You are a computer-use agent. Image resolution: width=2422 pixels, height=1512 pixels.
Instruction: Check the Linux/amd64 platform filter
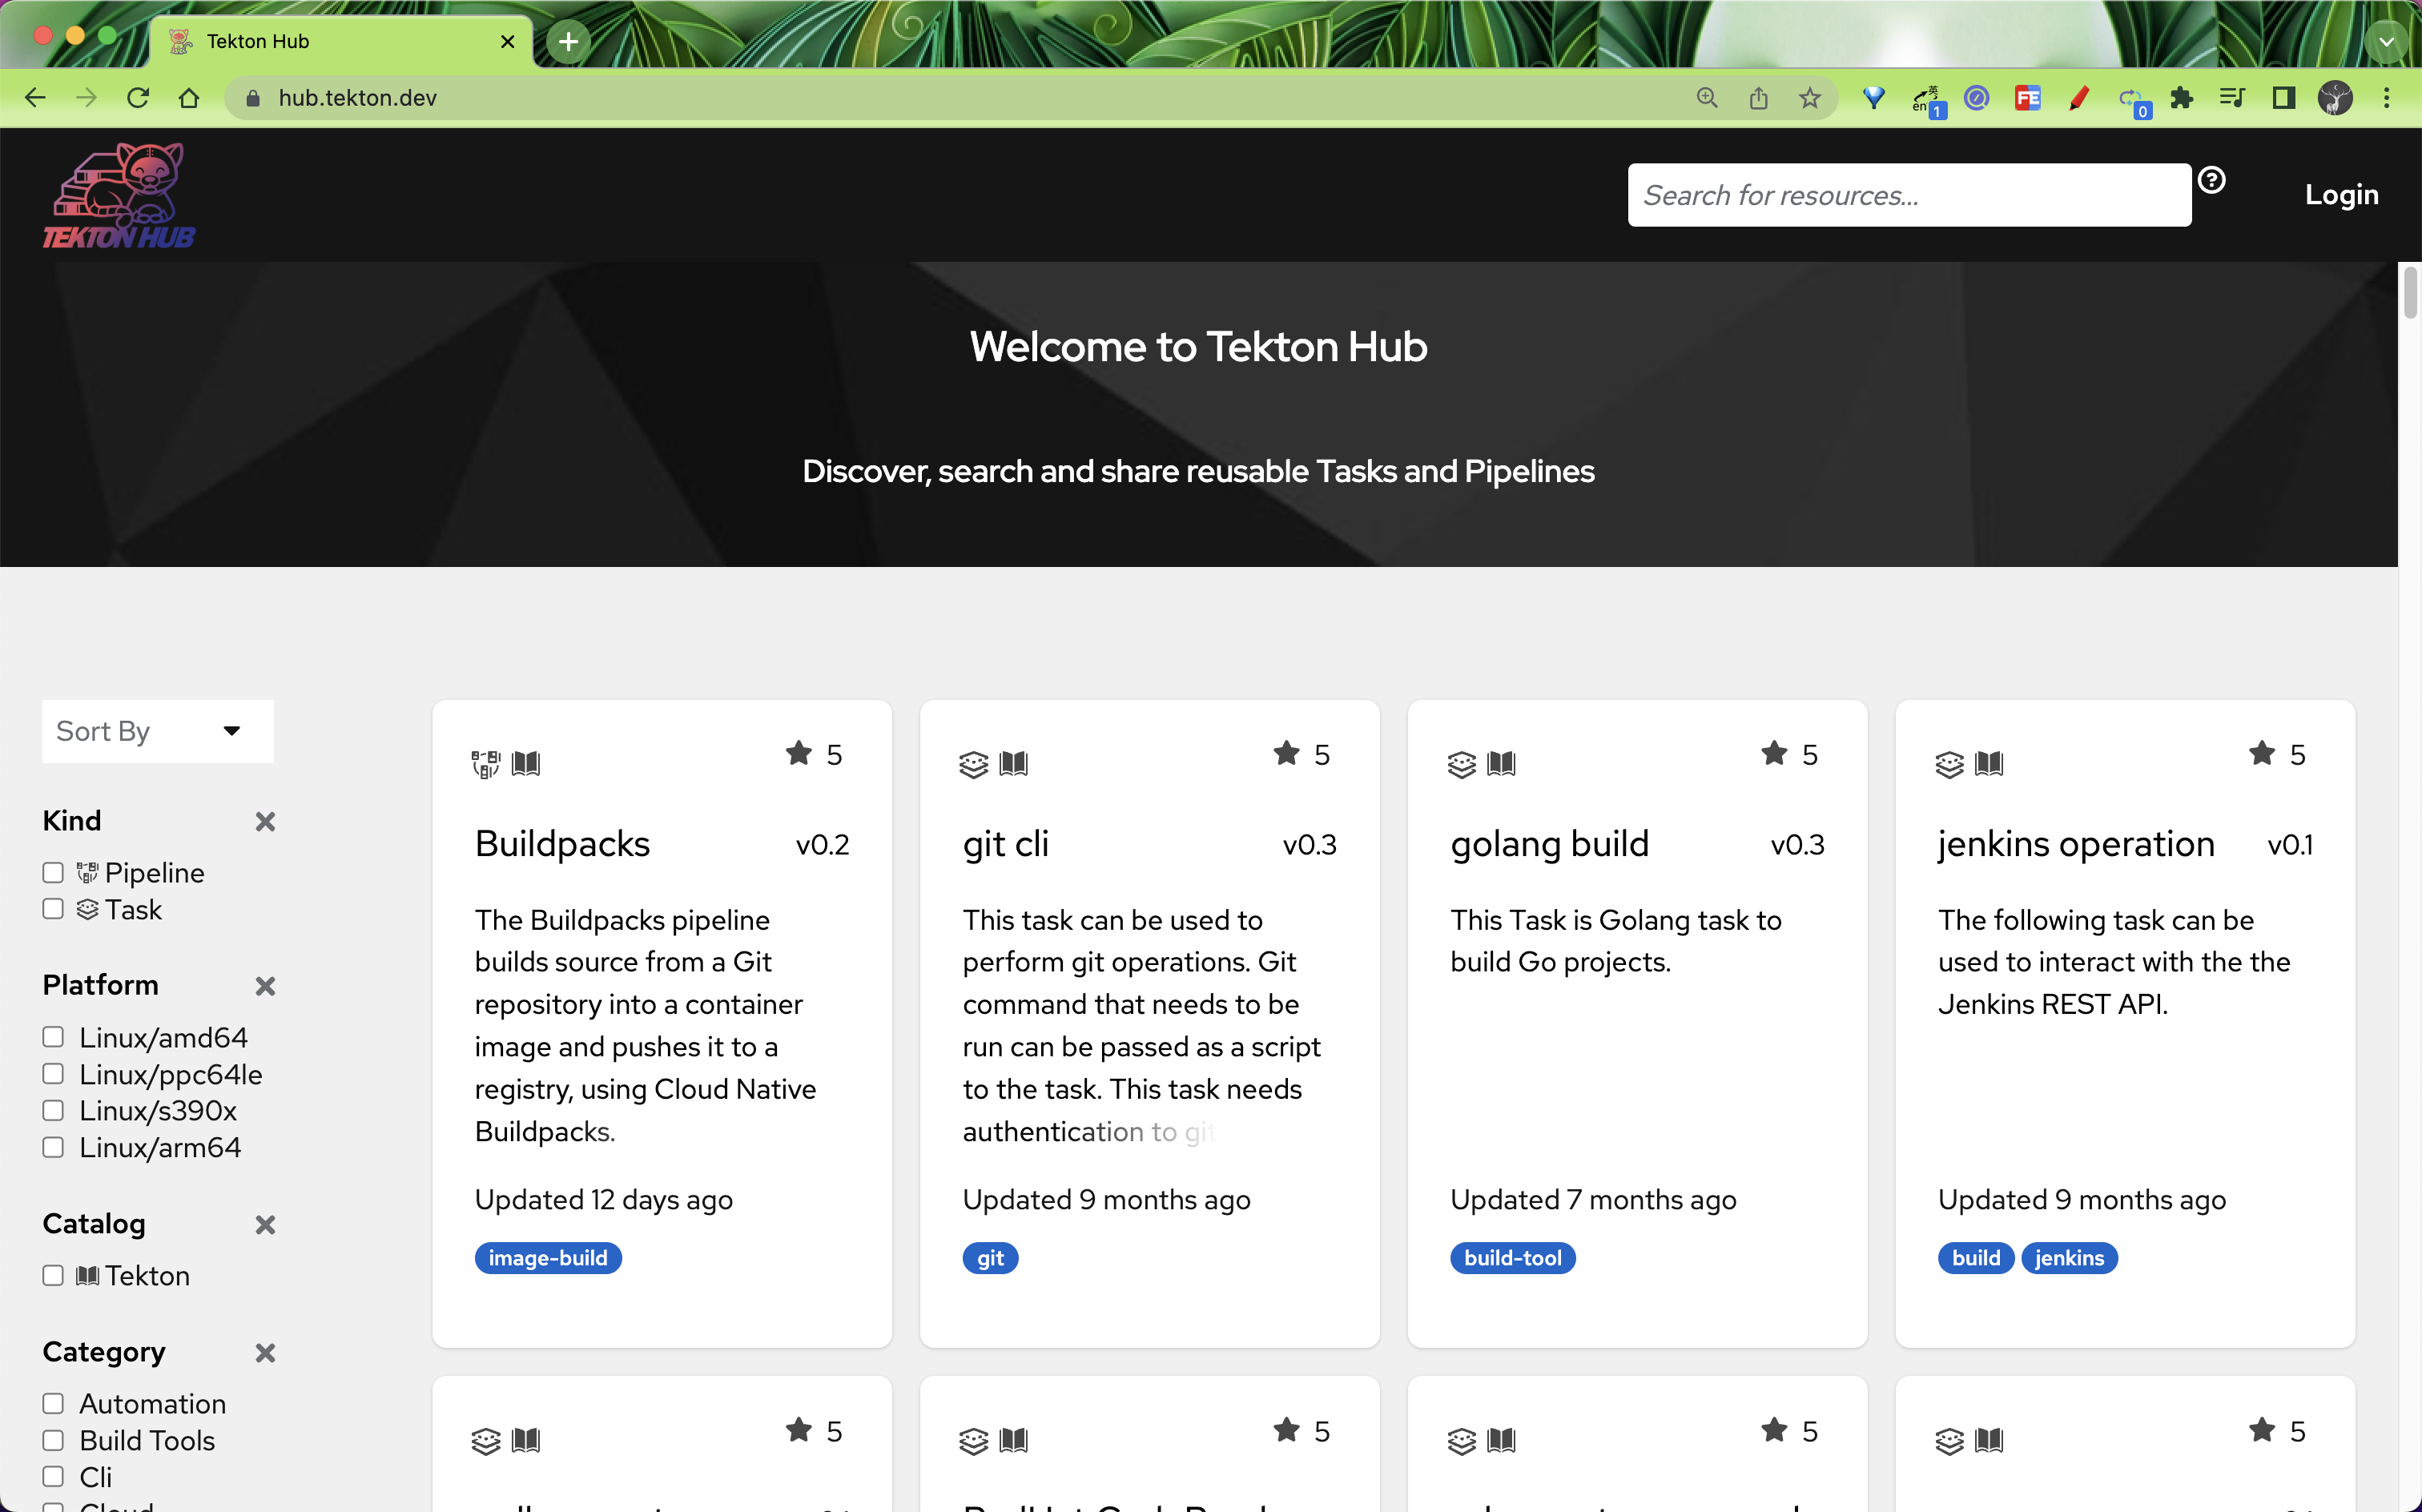[x=53, y=1037]
